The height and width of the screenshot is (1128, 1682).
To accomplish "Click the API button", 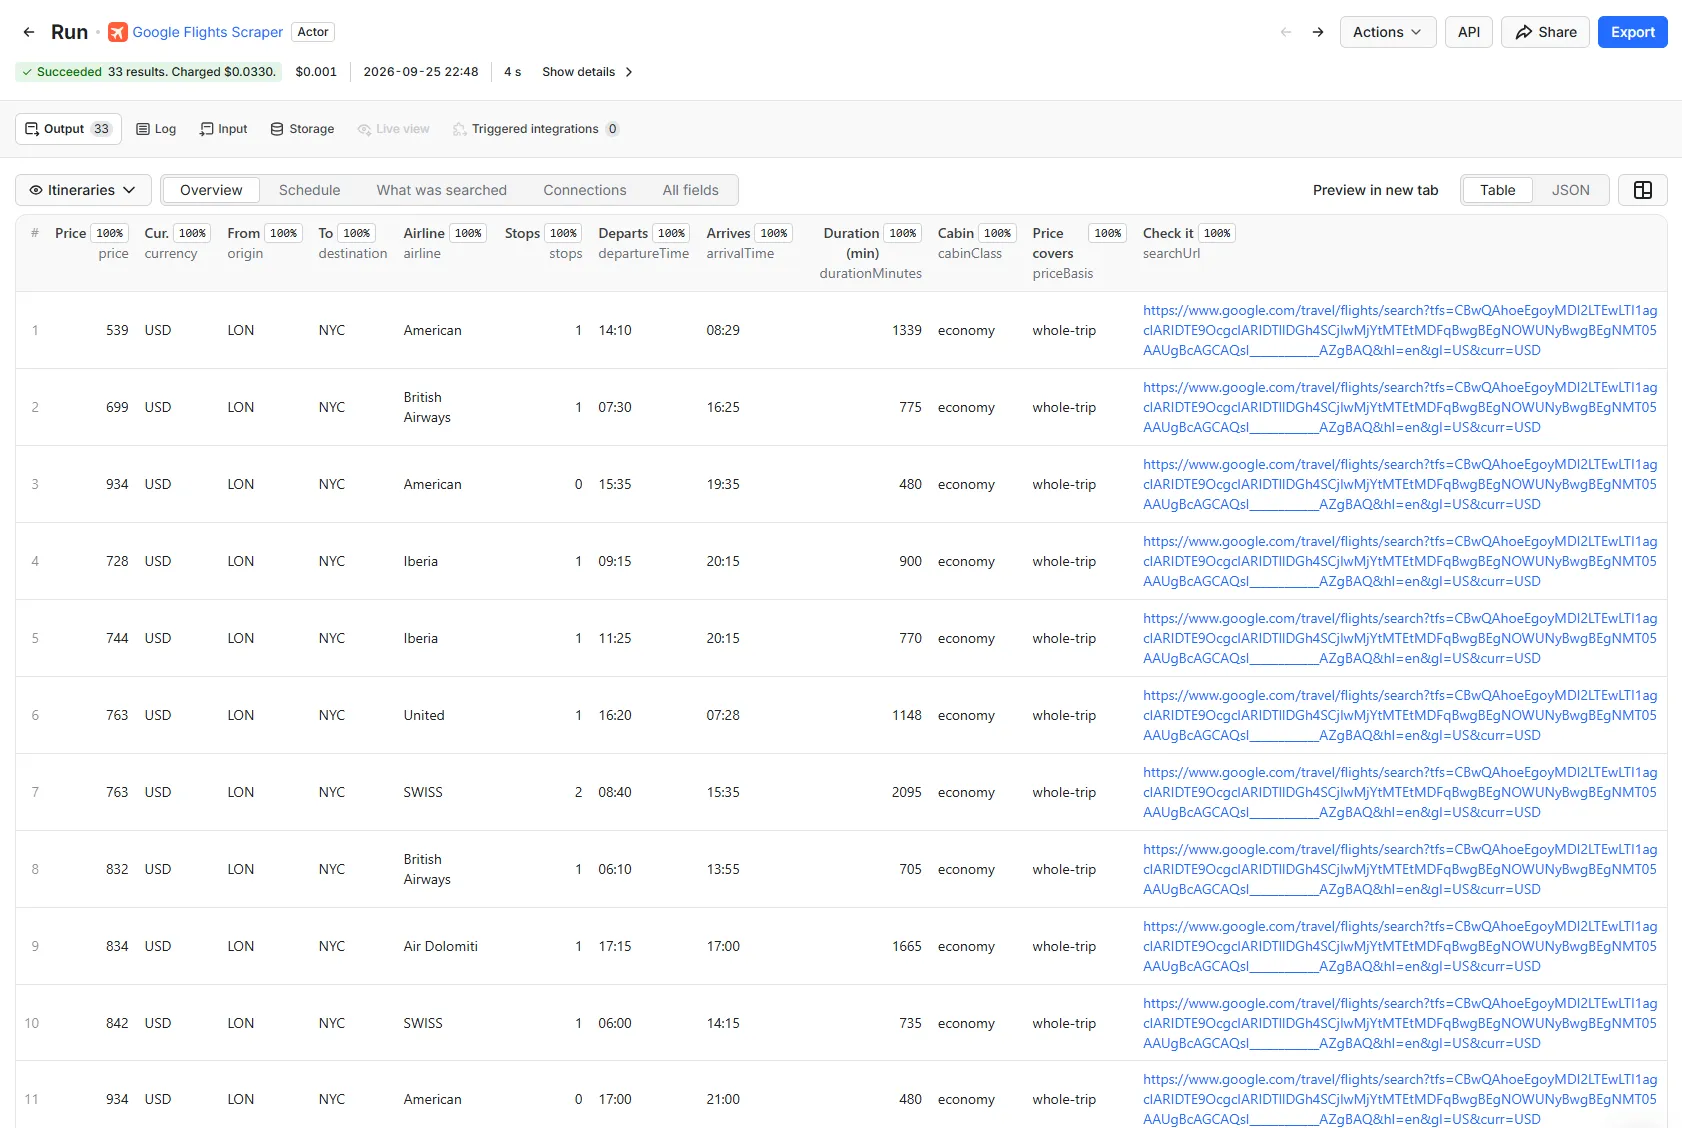I will pos(1469,32).
